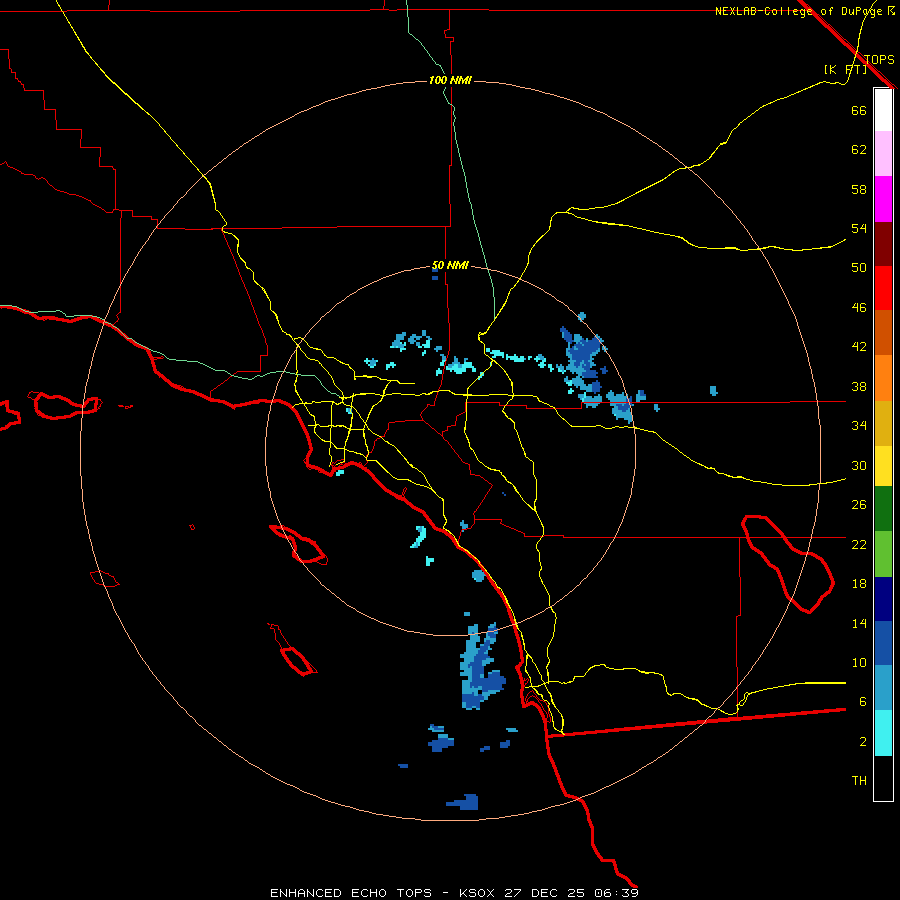Click the light blue legend swatch

[883, 688]
